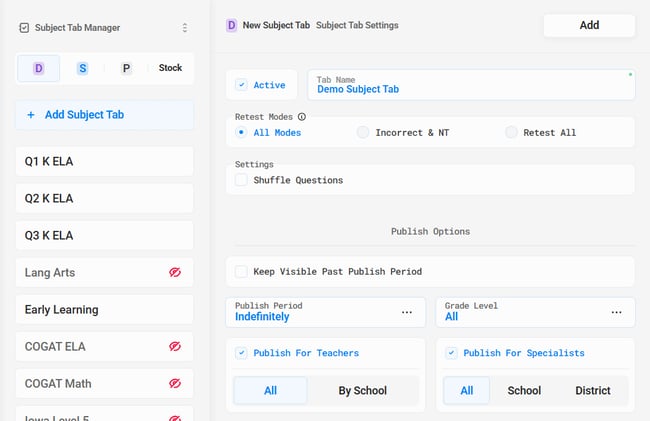Viewport: 650px width, 421px height.
Task: Switch to the Stock tab
Action: click(170, 68)
